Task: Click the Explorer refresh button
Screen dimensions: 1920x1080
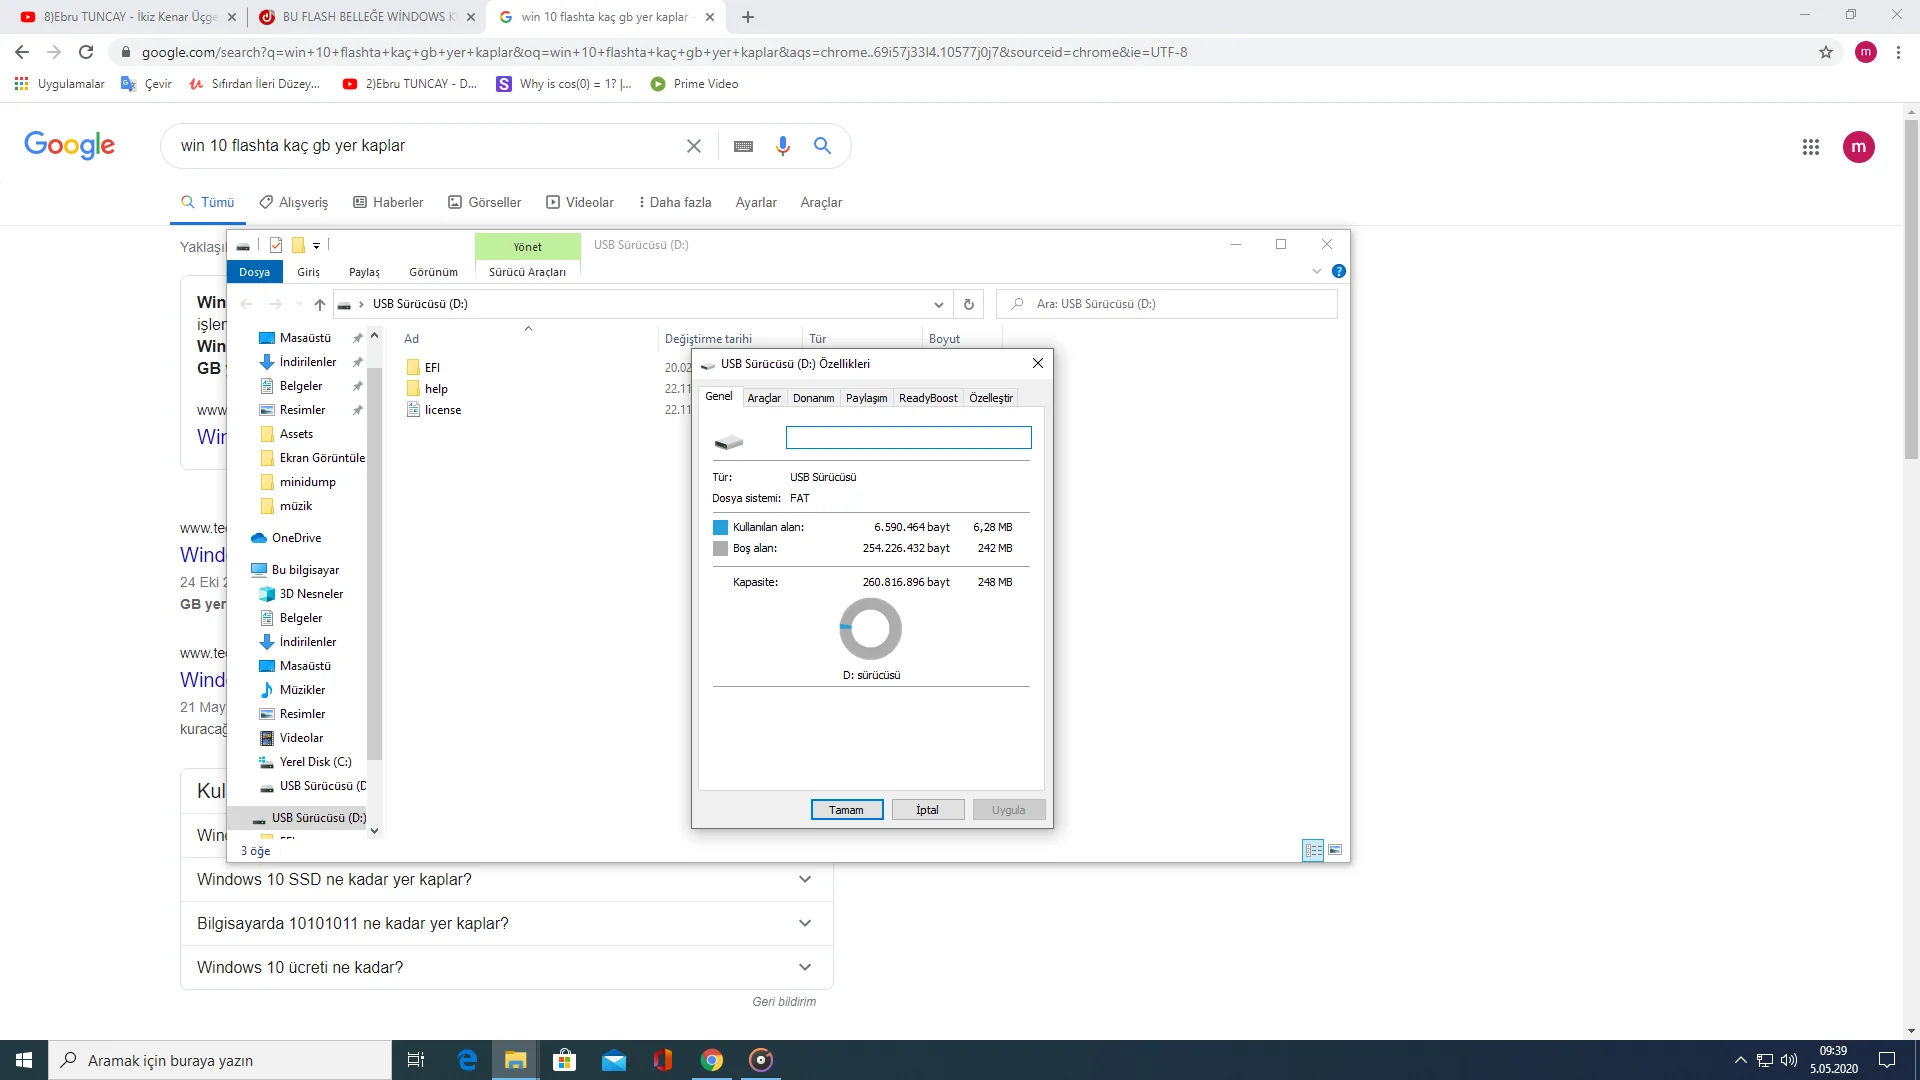Action: pyautogui.click(x=968, y=304)
